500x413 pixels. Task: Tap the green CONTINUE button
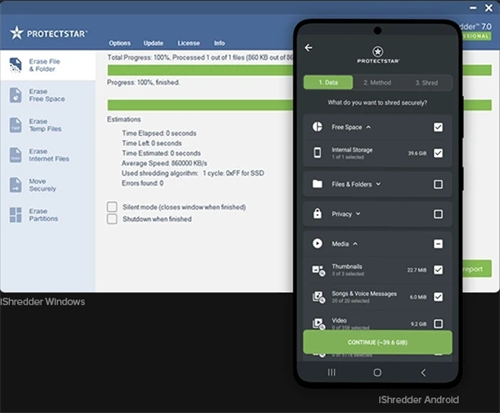pos(378,342)
